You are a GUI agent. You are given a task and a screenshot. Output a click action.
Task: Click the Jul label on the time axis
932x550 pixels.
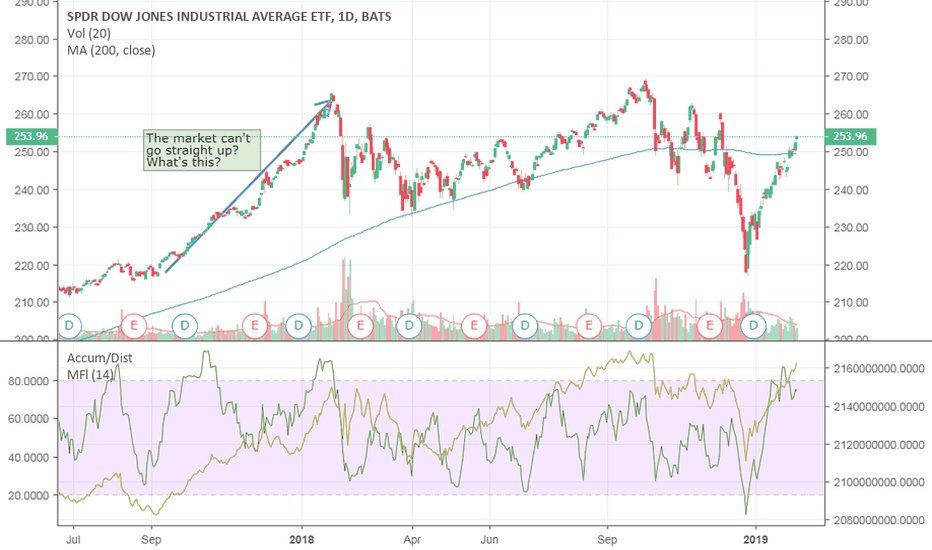tap(74, 540)
